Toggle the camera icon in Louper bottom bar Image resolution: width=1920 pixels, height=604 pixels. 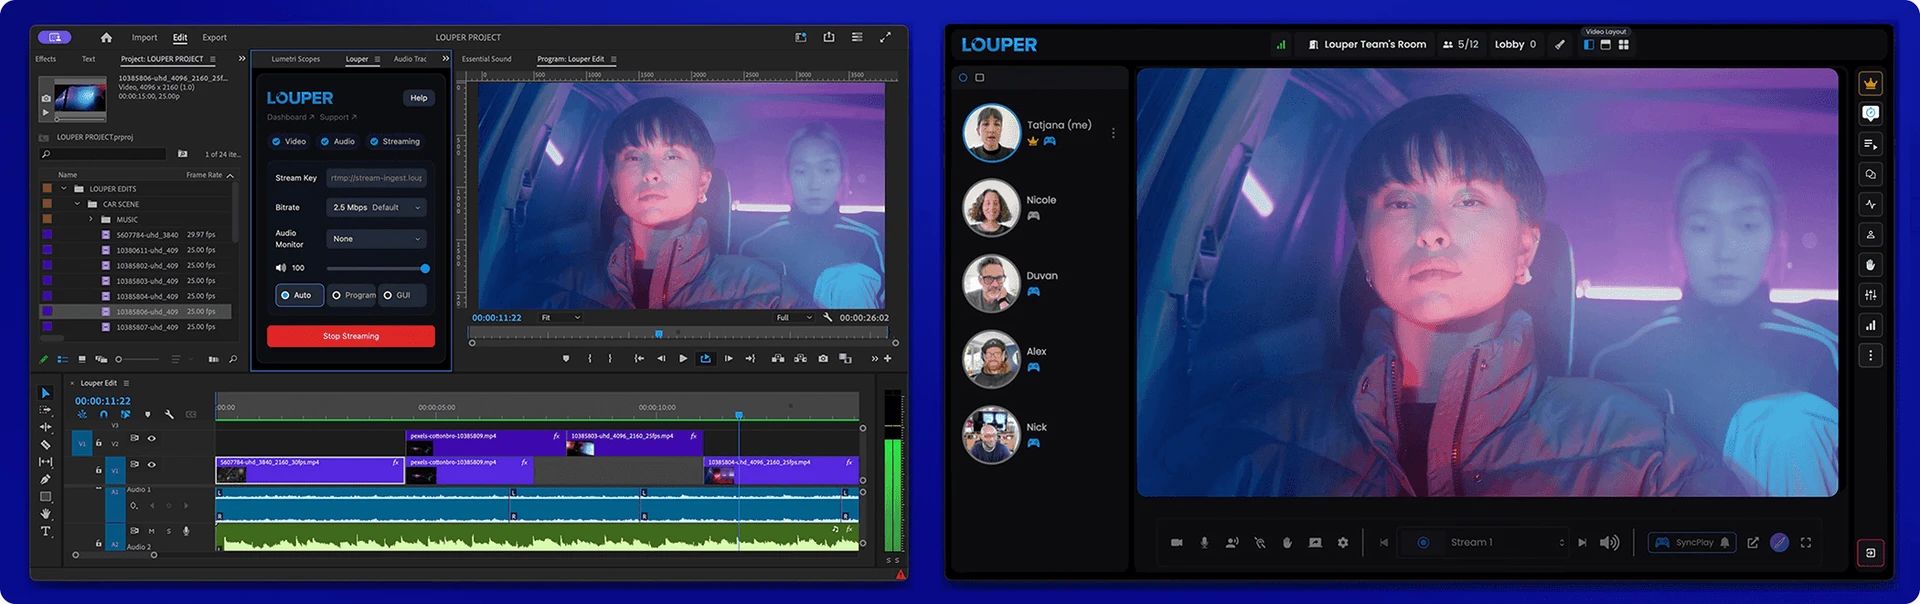[1177, 543]
